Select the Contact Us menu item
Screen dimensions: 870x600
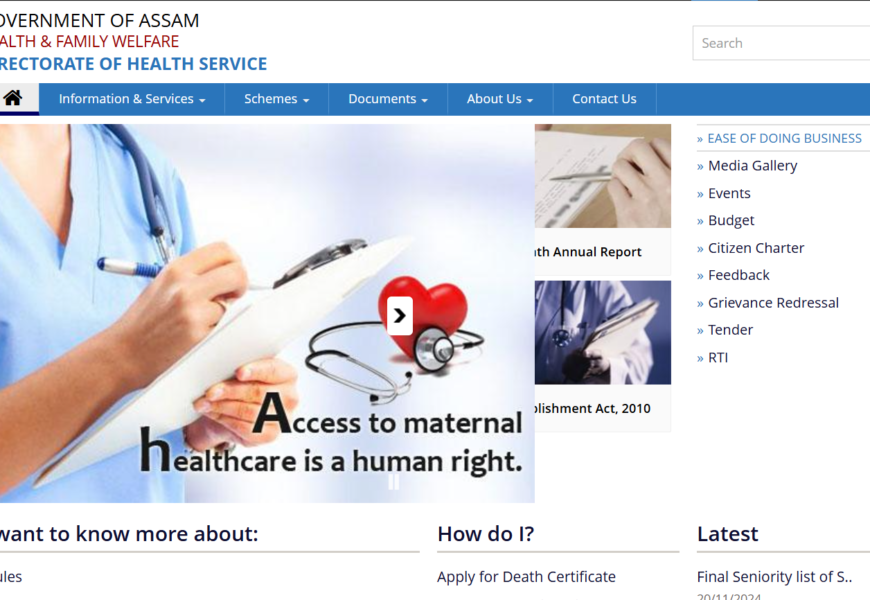tap(604, 99)
